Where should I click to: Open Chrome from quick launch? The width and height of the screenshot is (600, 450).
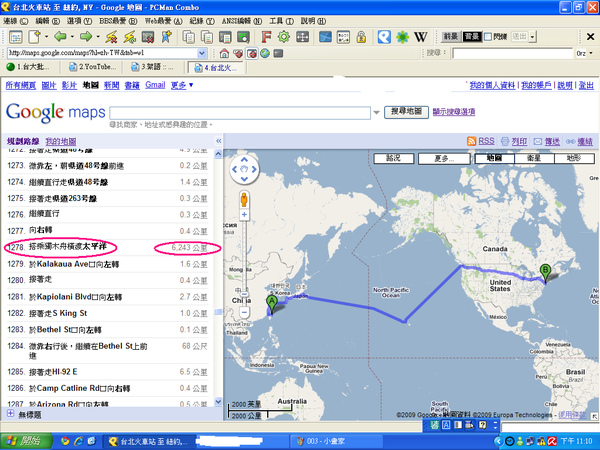(65, 441)
